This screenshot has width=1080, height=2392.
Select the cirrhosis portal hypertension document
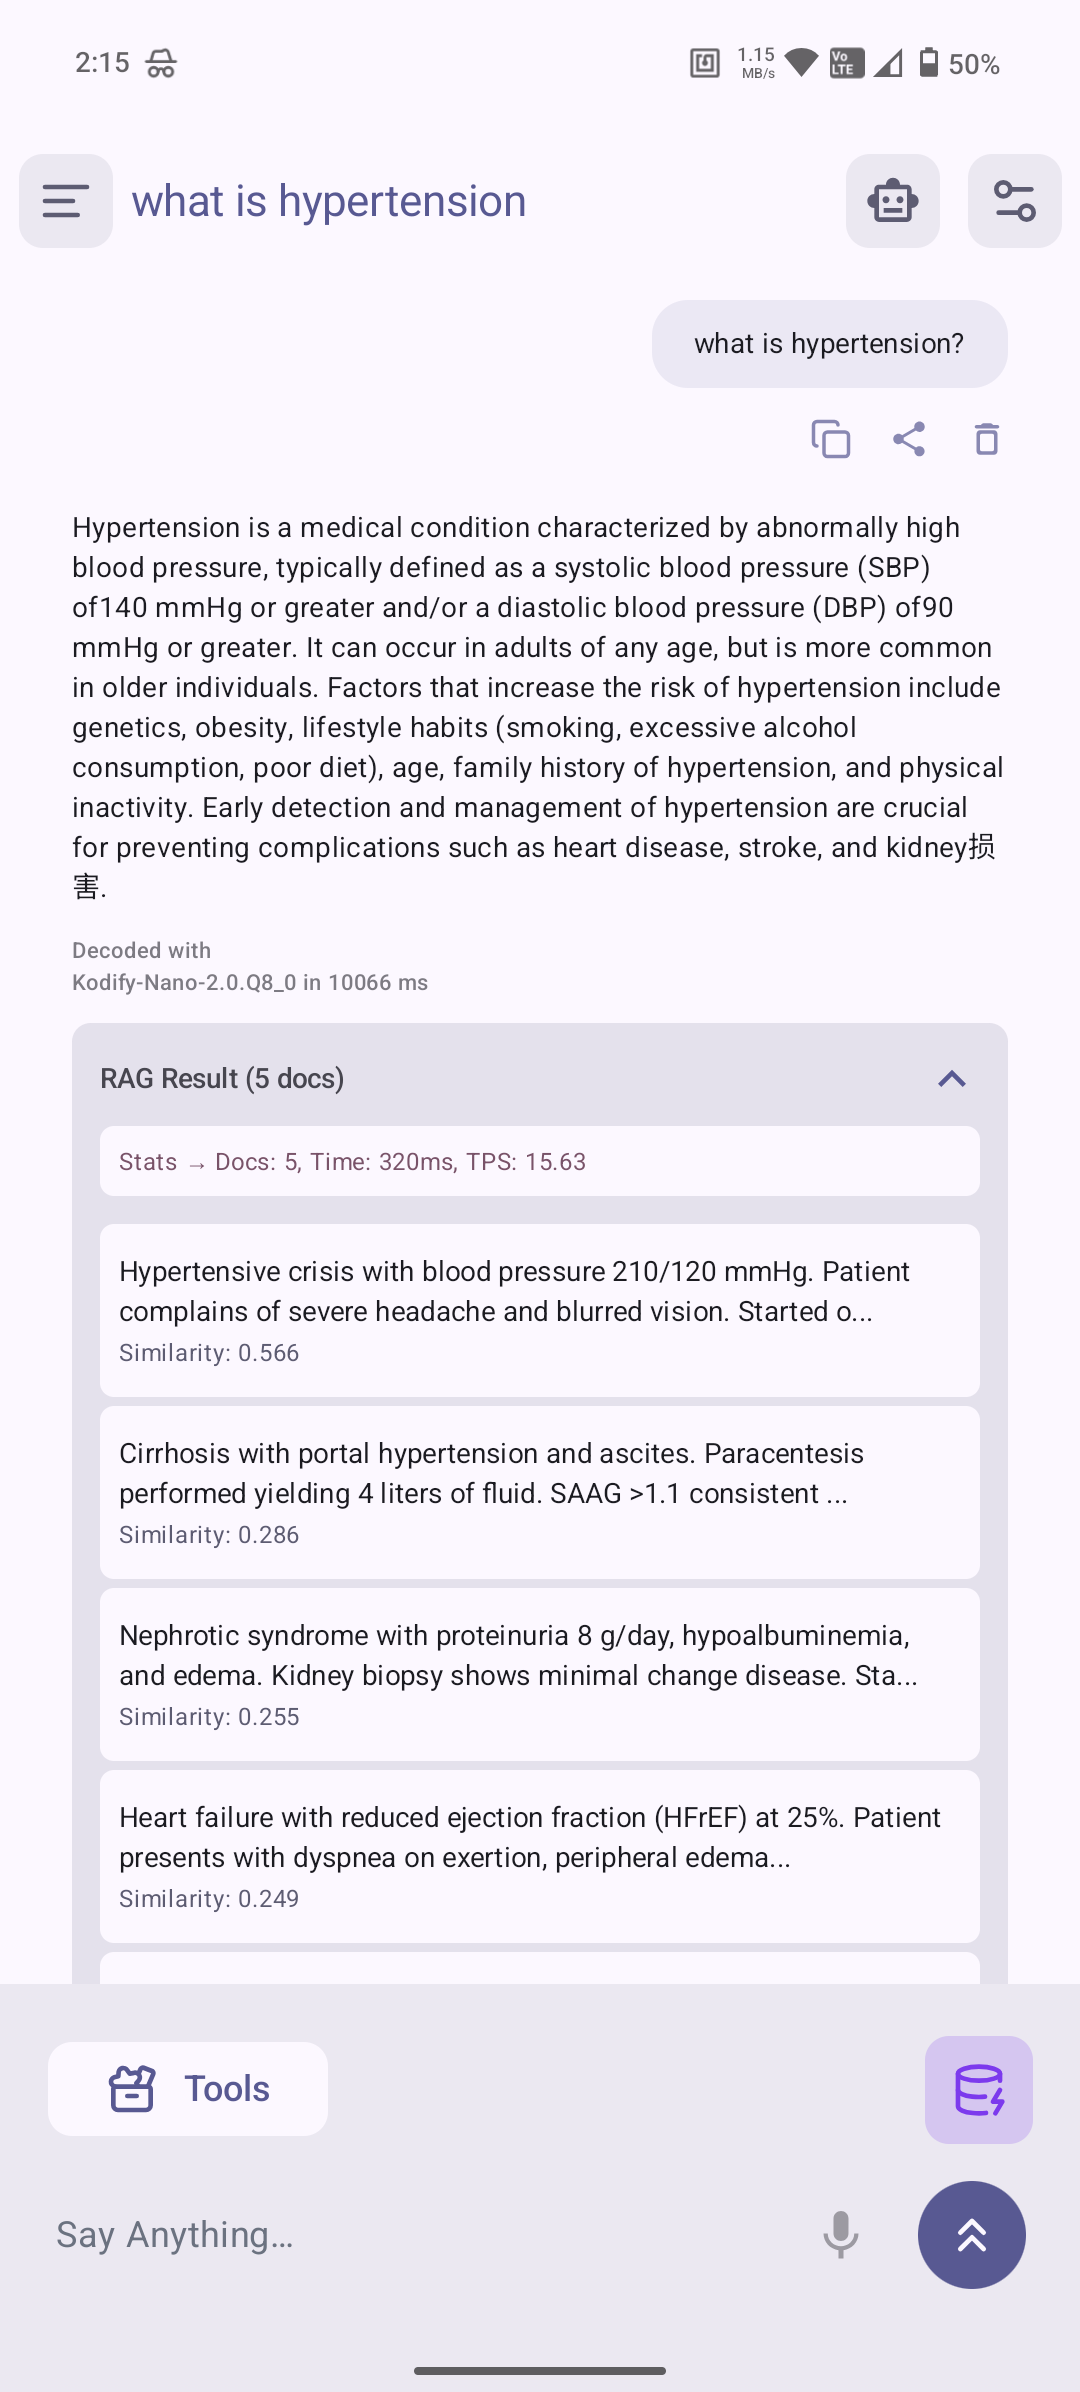[539, 1492]
